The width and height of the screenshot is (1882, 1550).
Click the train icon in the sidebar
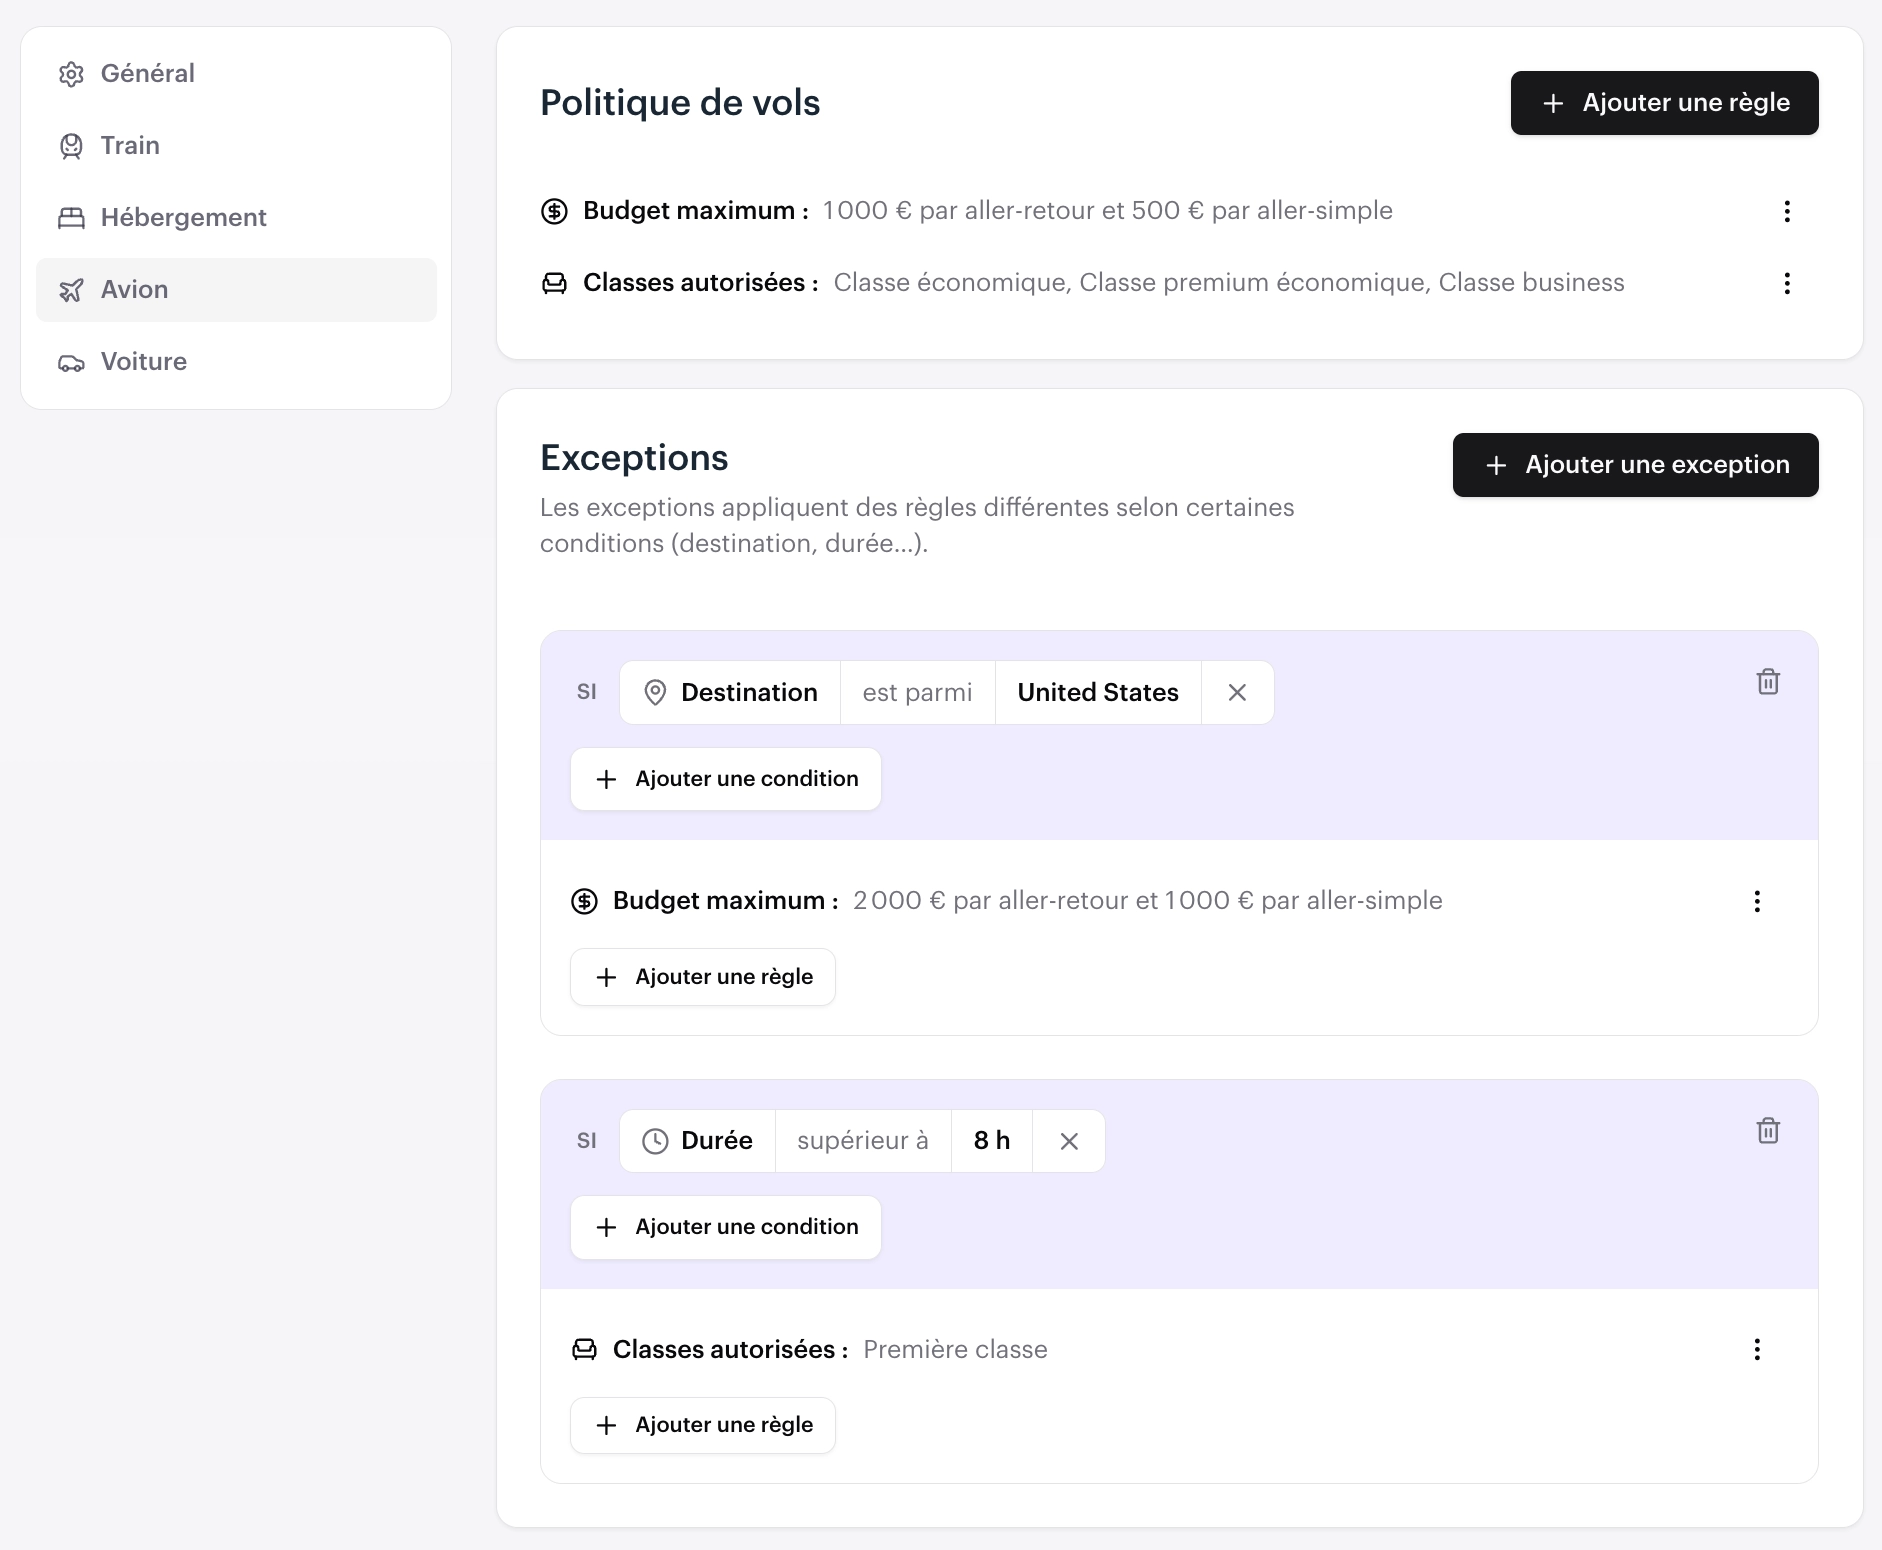(x=71, y=146)
